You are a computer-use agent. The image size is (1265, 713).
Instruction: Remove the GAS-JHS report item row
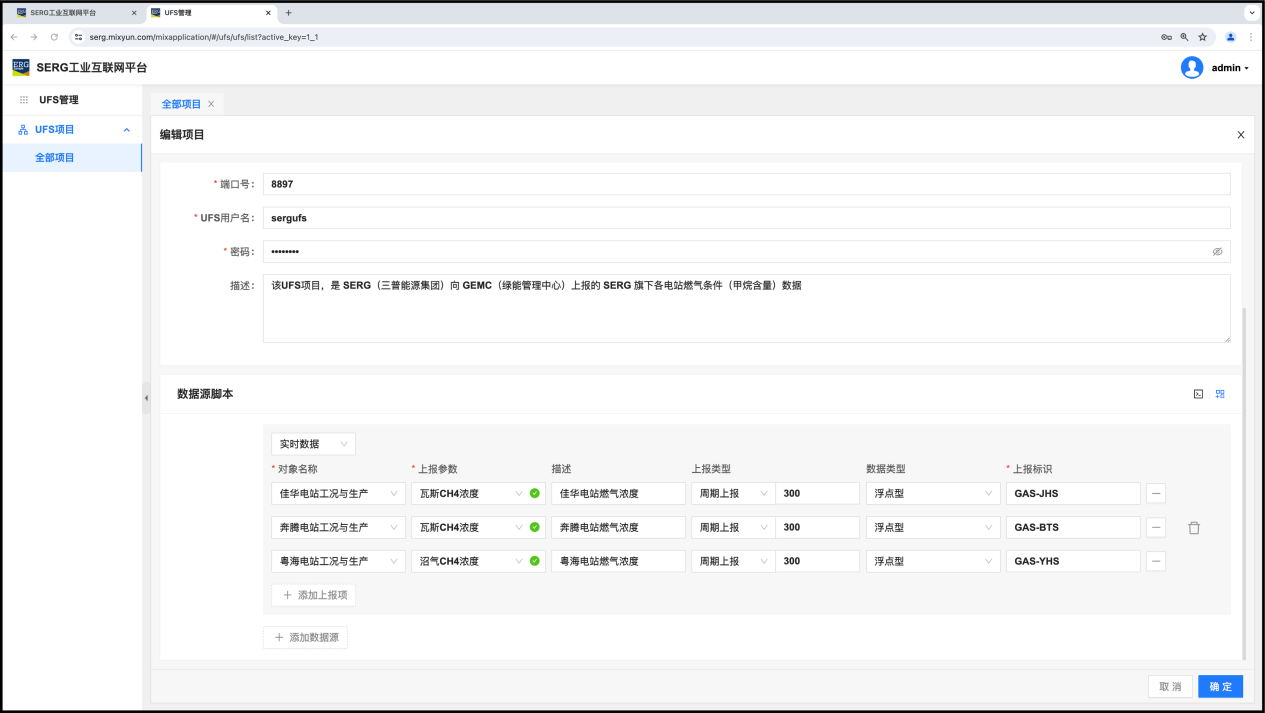pos(1156,493)
